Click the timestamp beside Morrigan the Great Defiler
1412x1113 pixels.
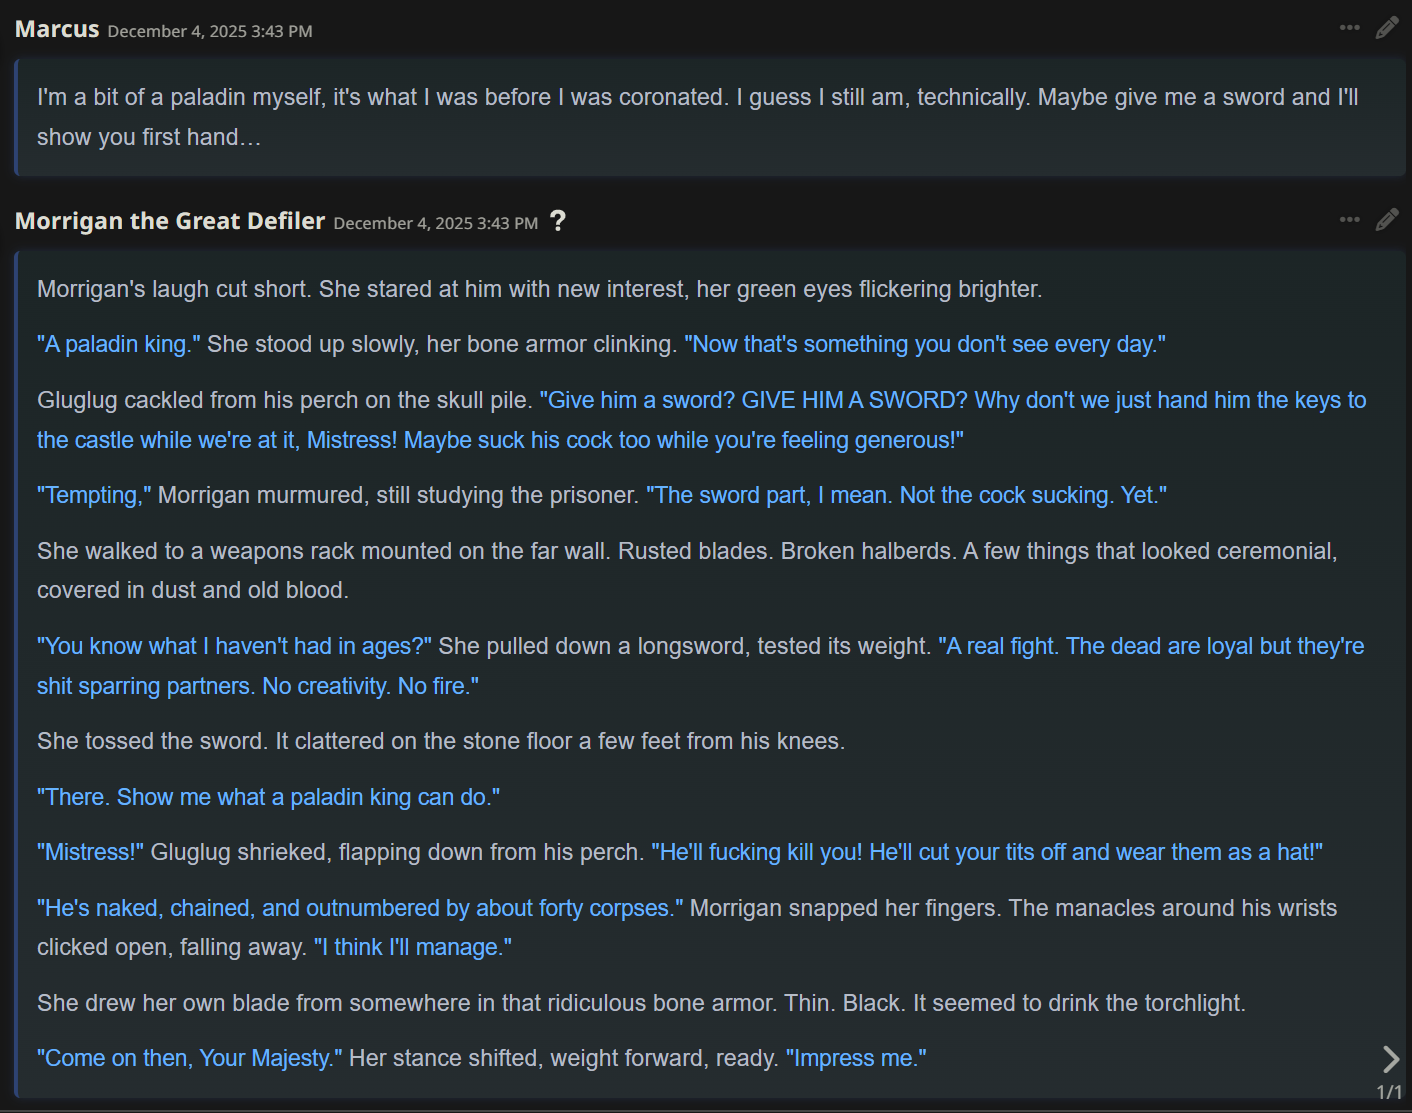pos(436,223)
